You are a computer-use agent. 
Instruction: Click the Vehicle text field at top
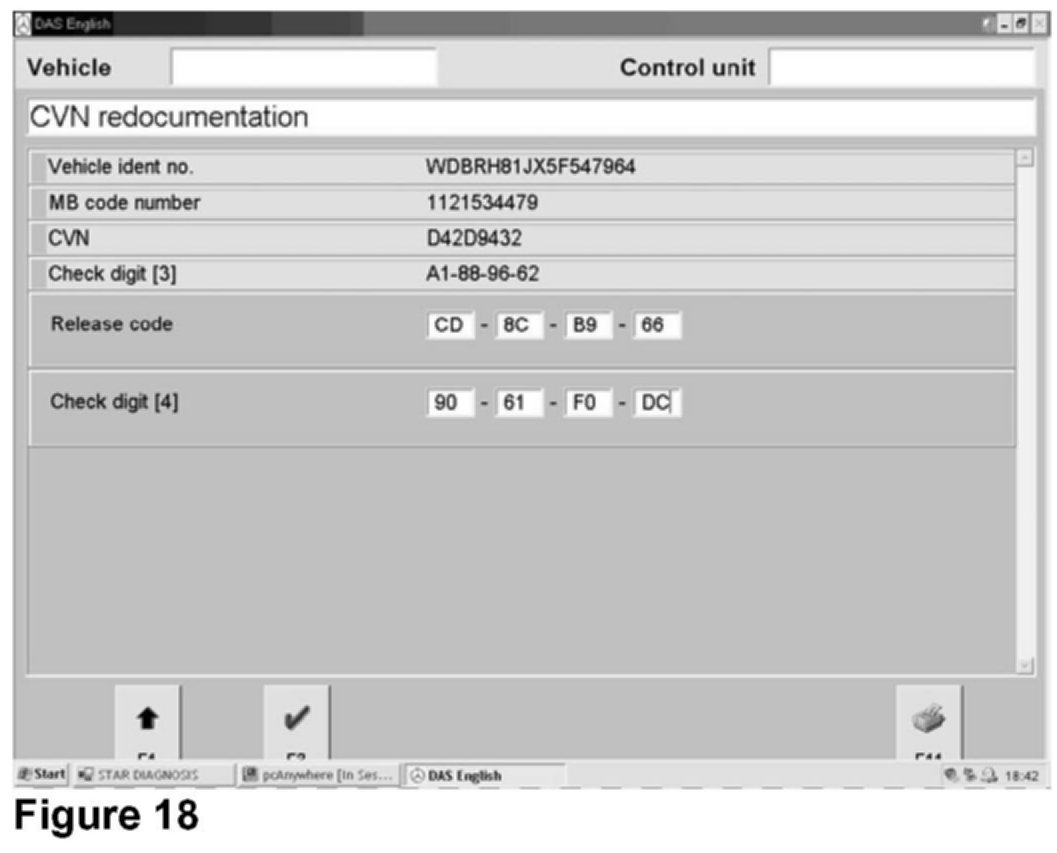[x=304, y=67]
